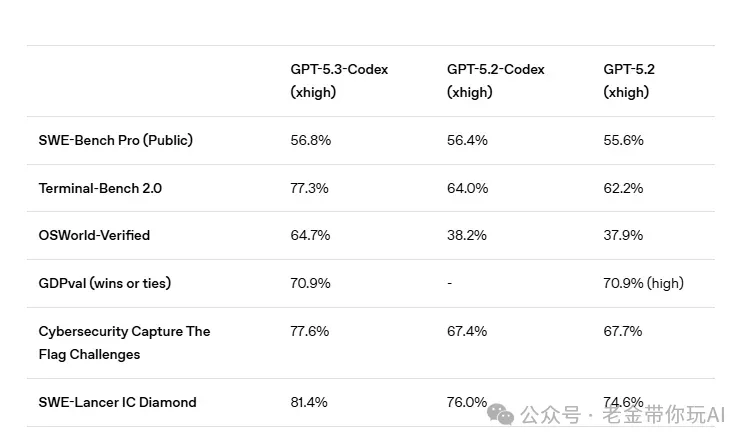Click the 56.8% SWE-Bench Pro score
The width and height of the screenshot is (749, 445).
(x=310, y=140)
